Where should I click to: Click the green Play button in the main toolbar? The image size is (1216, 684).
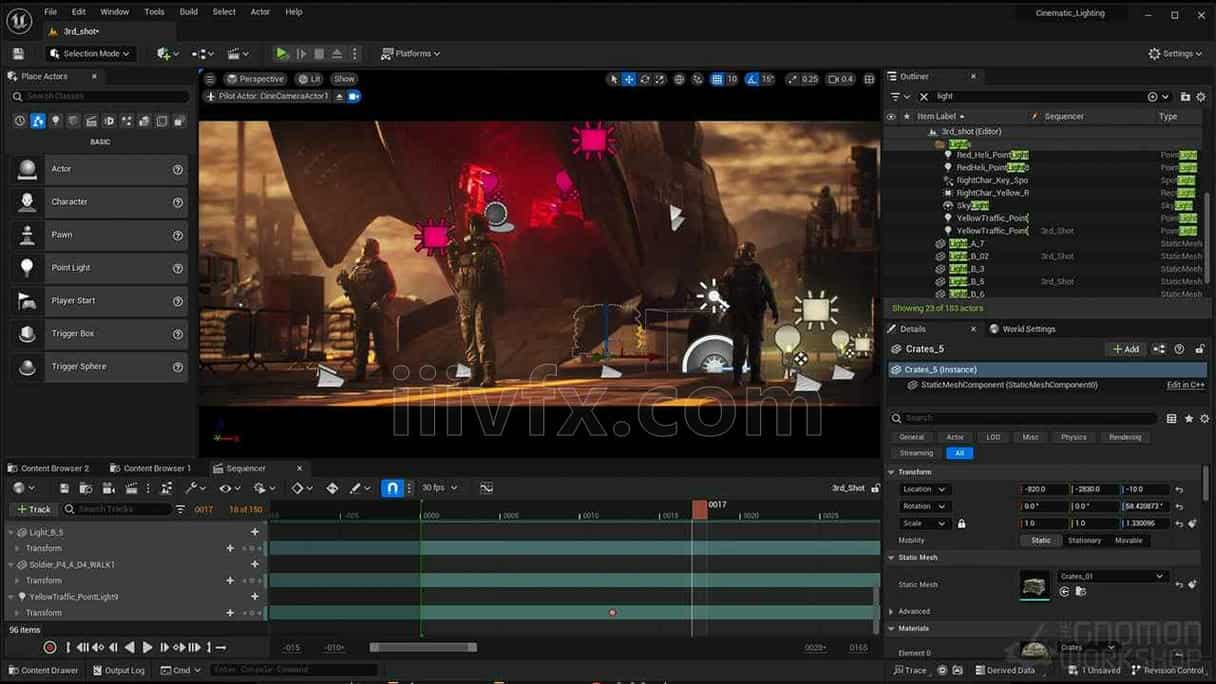(282, 54)
